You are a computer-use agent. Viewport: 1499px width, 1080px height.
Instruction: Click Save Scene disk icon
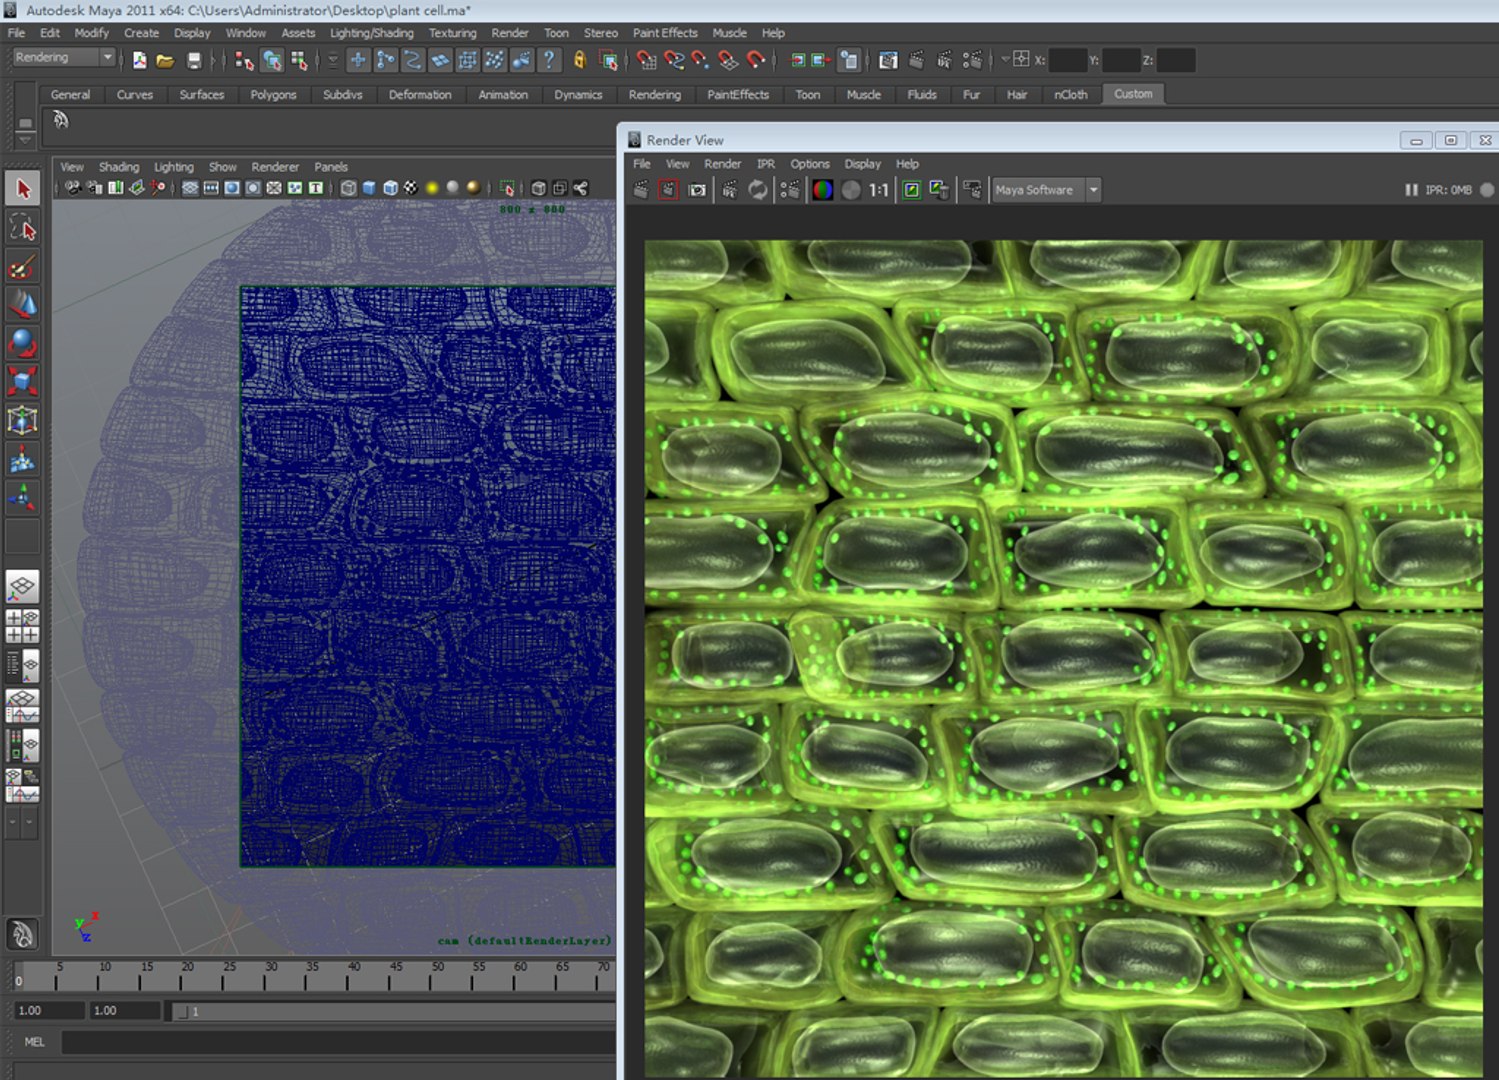[194, 60]
